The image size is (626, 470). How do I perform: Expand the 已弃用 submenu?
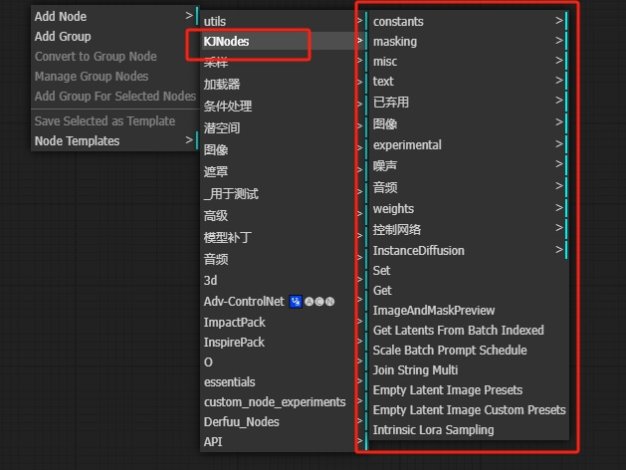(x=469, y=102)
